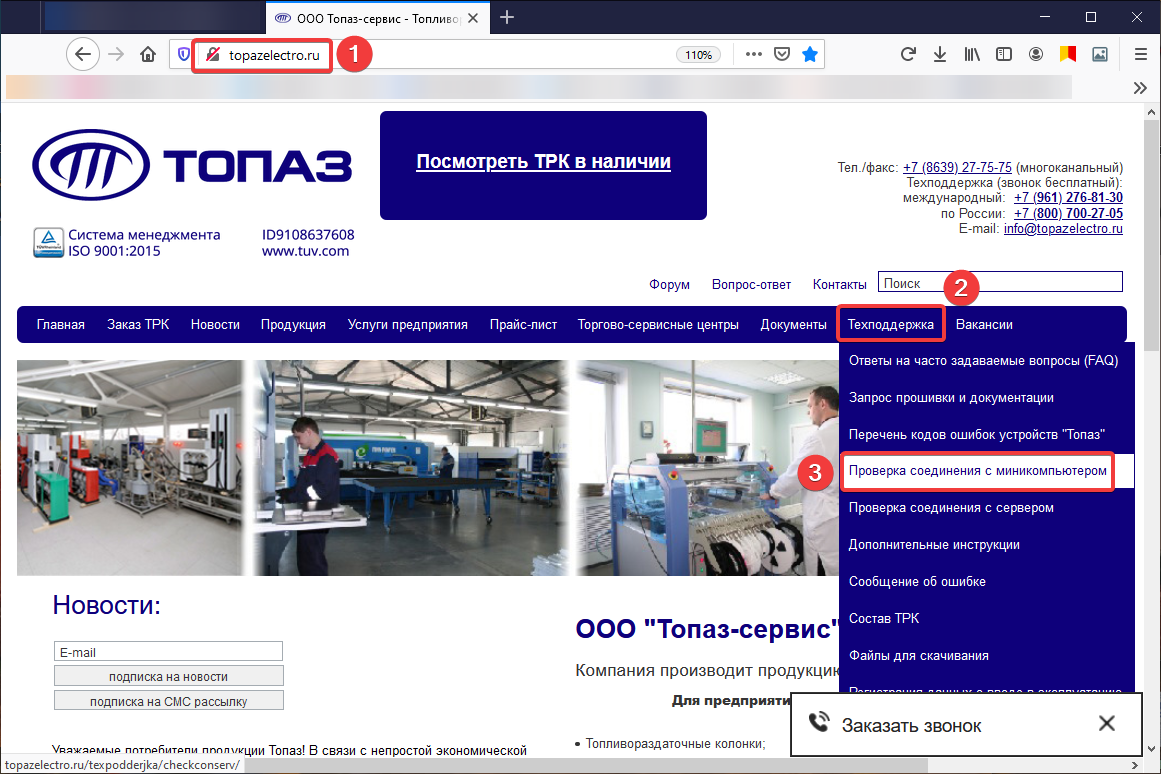The height and width of the screenshot is (774, 1161).
Task: Go to Главная in the navigation bar
Action: pos(61,324)
